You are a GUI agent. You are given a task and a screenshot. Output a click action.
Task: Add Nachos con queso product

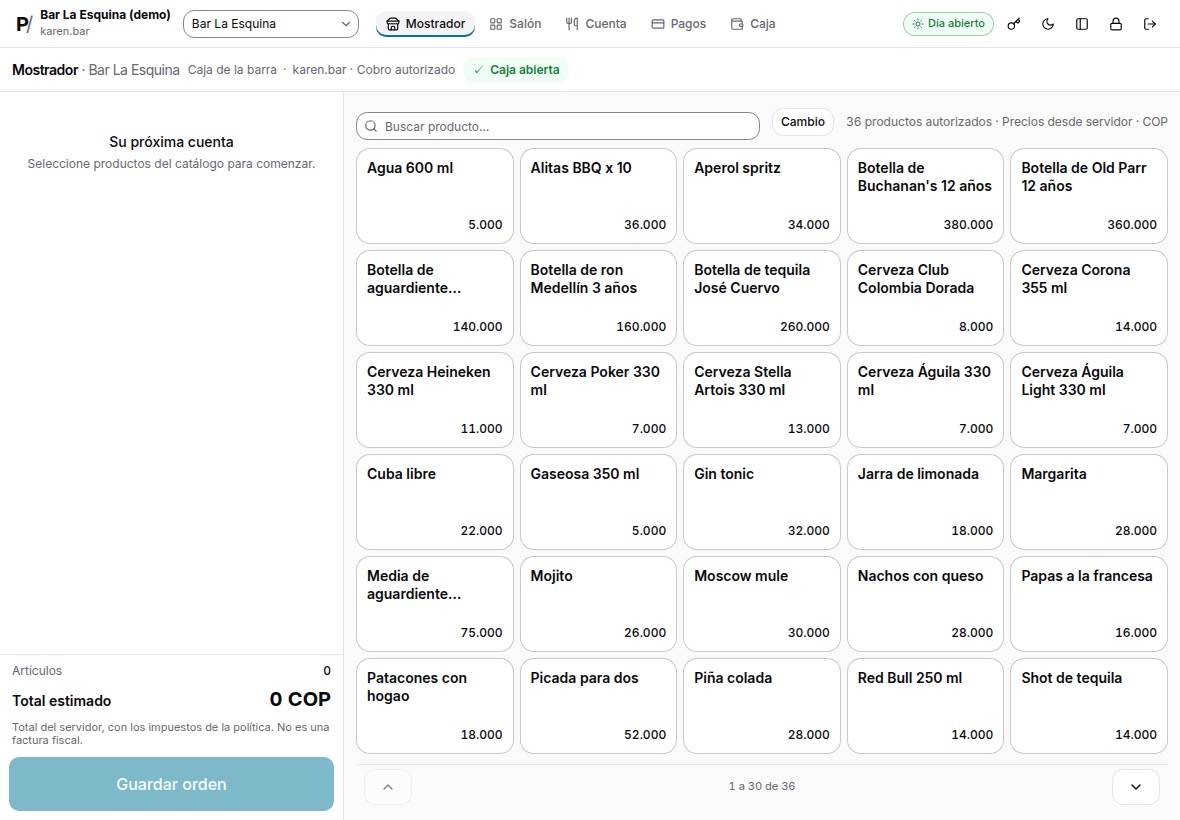click(x=926, y=604)
